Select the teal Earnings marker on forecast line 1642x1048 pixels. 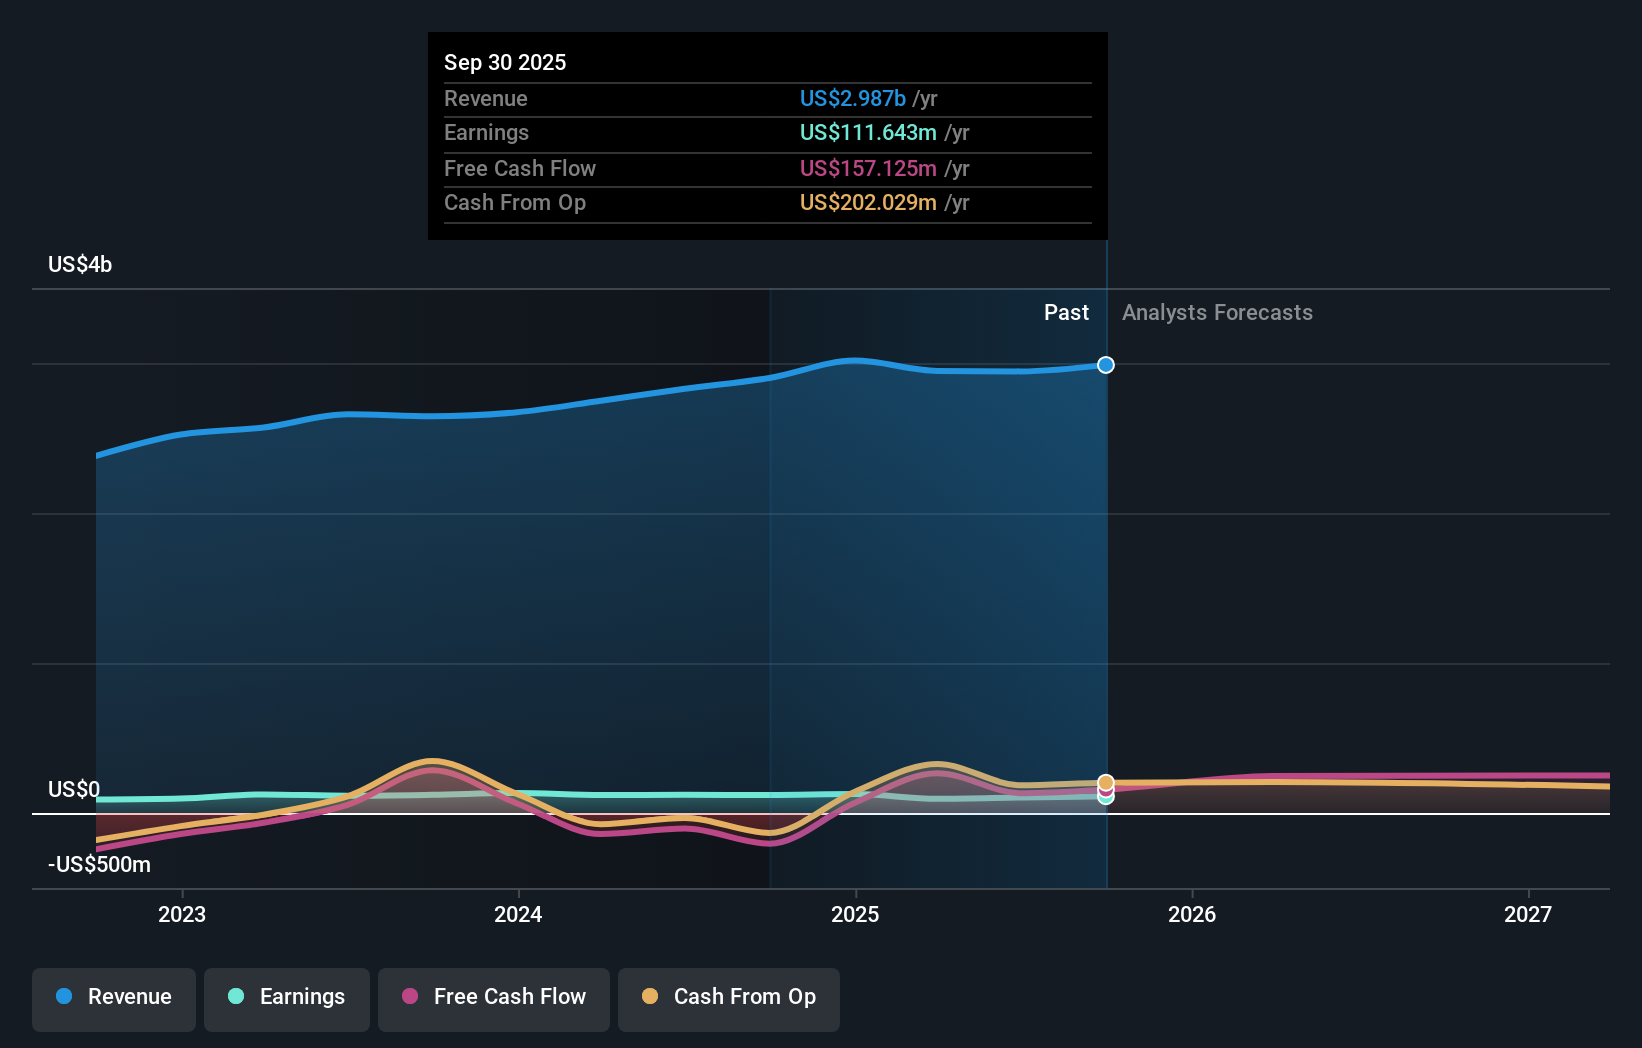(x=1105, y=797)
